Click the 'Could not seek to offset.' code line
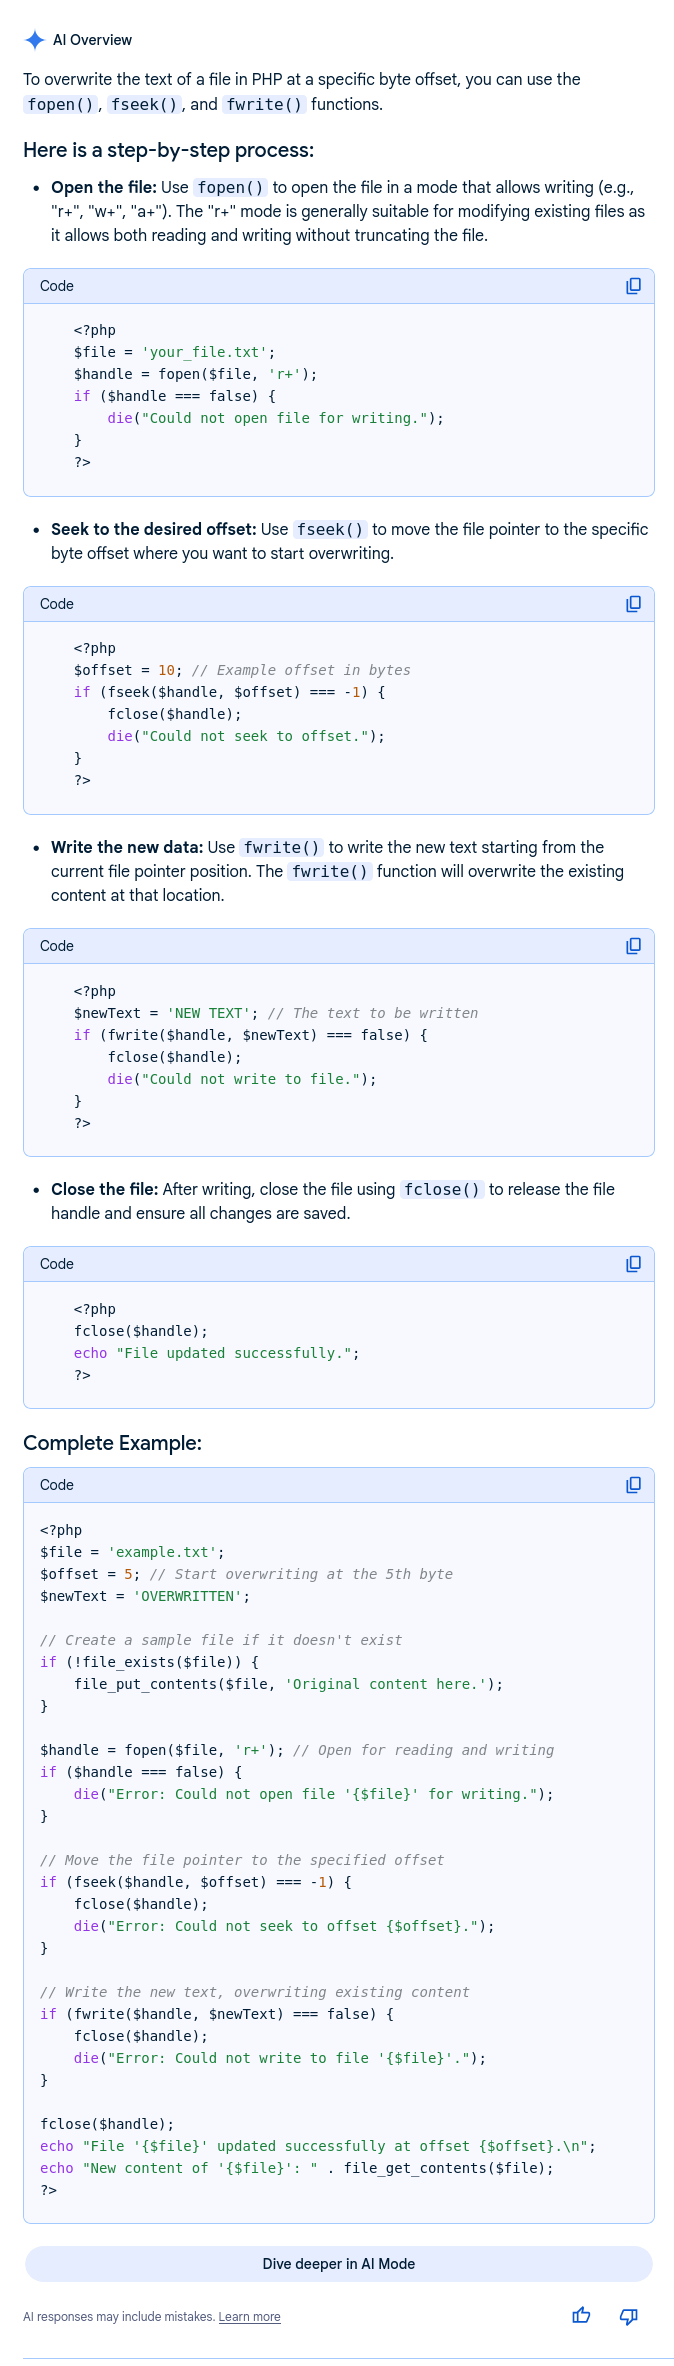 (246, 736)
